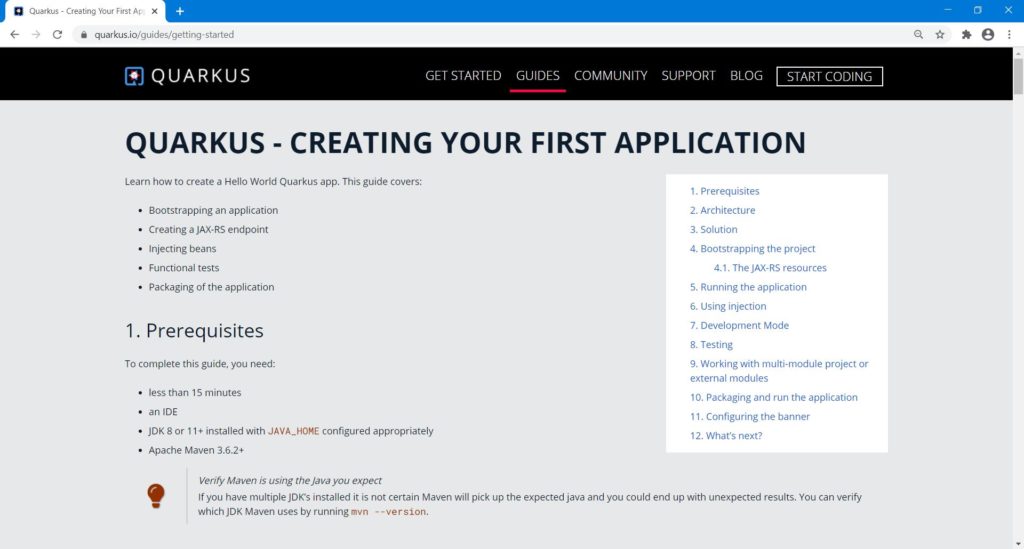Viewport: 1024px width, 549px height.
Task: Click the padlock site info icon
Action: (x=84, y=35)
